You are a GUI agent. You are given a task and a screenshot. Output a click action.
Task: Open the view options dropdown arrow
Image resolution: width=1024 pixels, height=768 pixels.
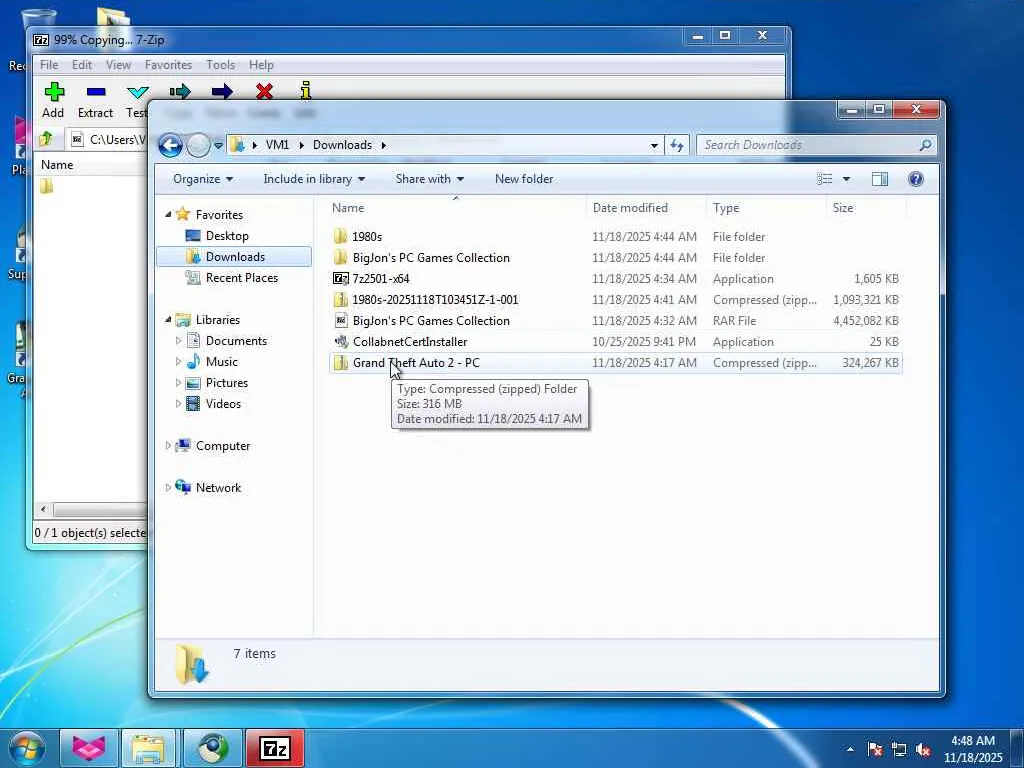(x=846, y=179)
